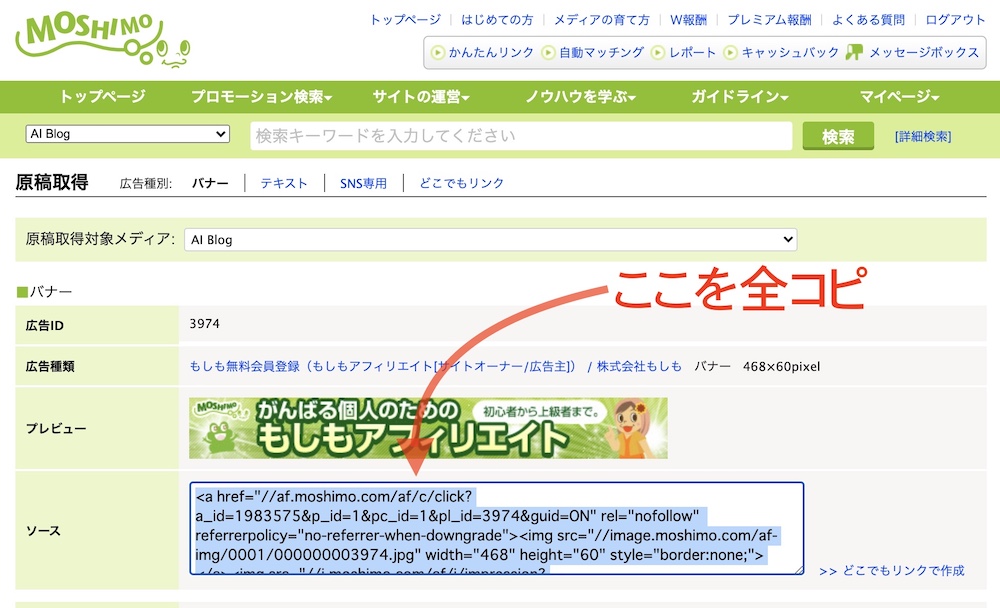Screen dimensions: 1000x608
Task: Open the W報酬 link
Action: (x=688, y=20)
